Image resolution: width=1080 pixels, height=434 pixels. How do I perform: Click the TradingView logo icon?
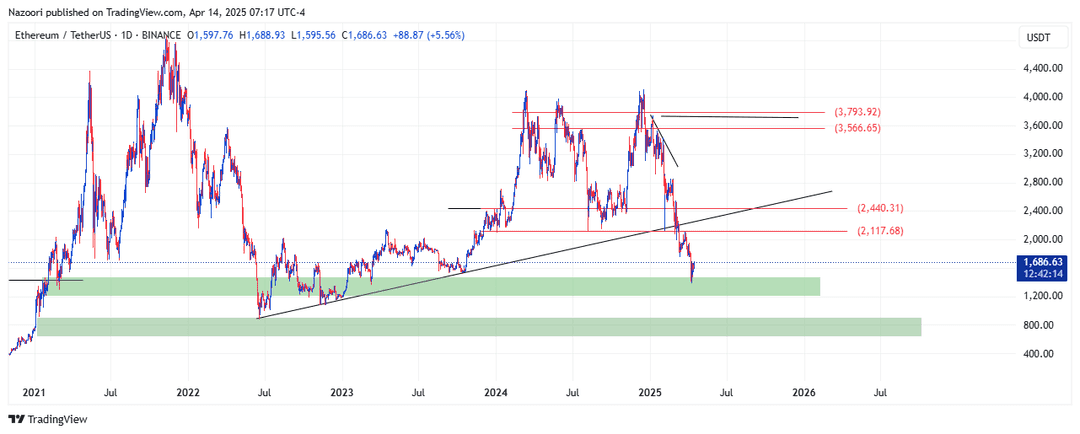point(17,419)
